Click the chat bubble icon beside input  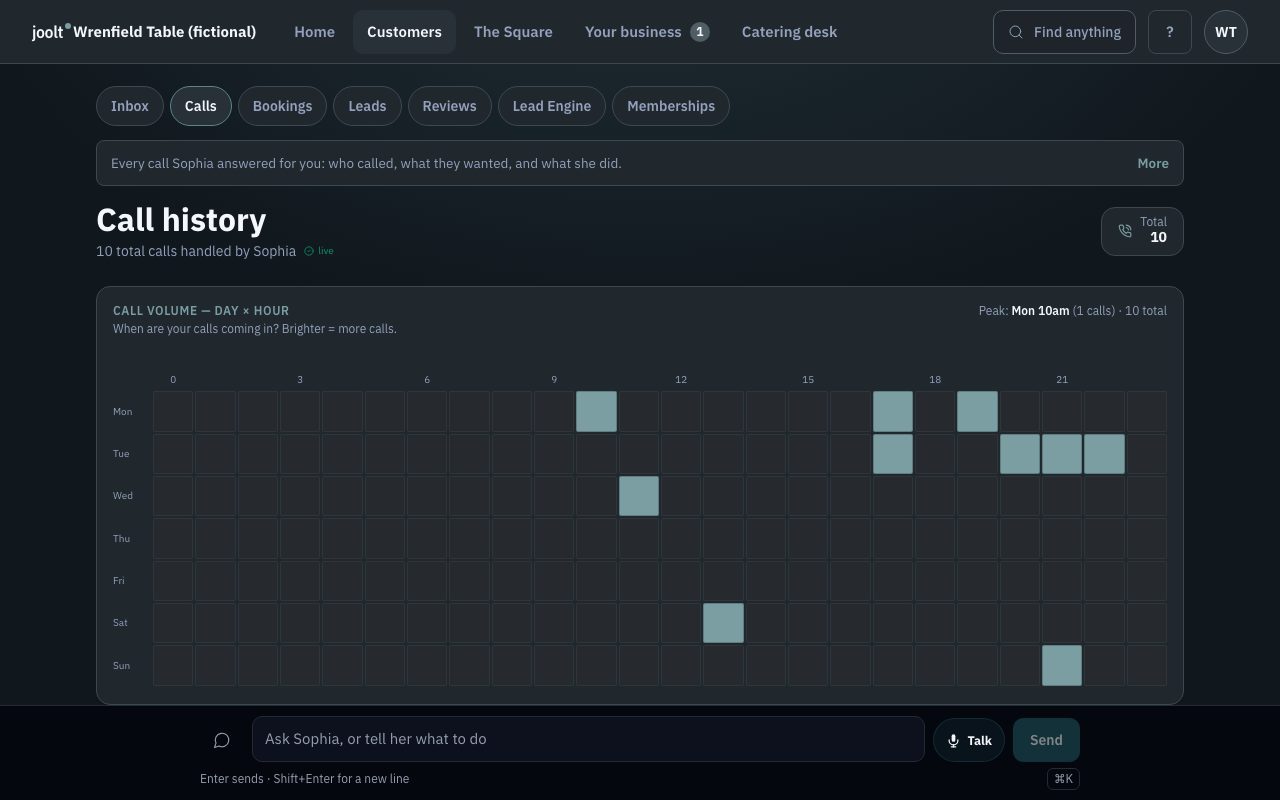click(x=222, y=740)
